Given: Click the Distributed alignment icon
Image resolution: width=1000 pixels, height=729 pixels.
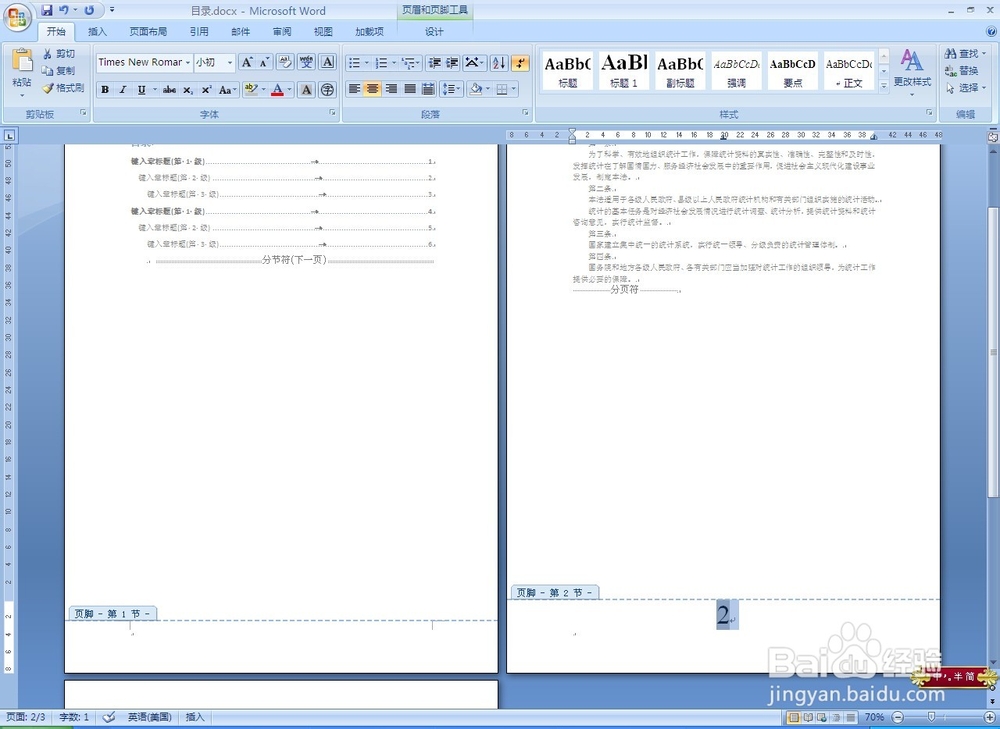Looking at the screenshot, I should tap(429, 89).
